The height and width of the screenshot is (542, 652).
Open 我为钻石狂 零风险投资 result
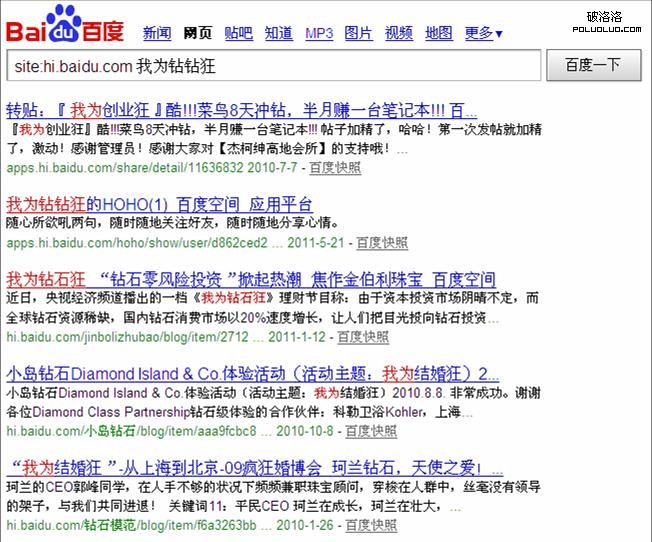click(x=251, y=279)
